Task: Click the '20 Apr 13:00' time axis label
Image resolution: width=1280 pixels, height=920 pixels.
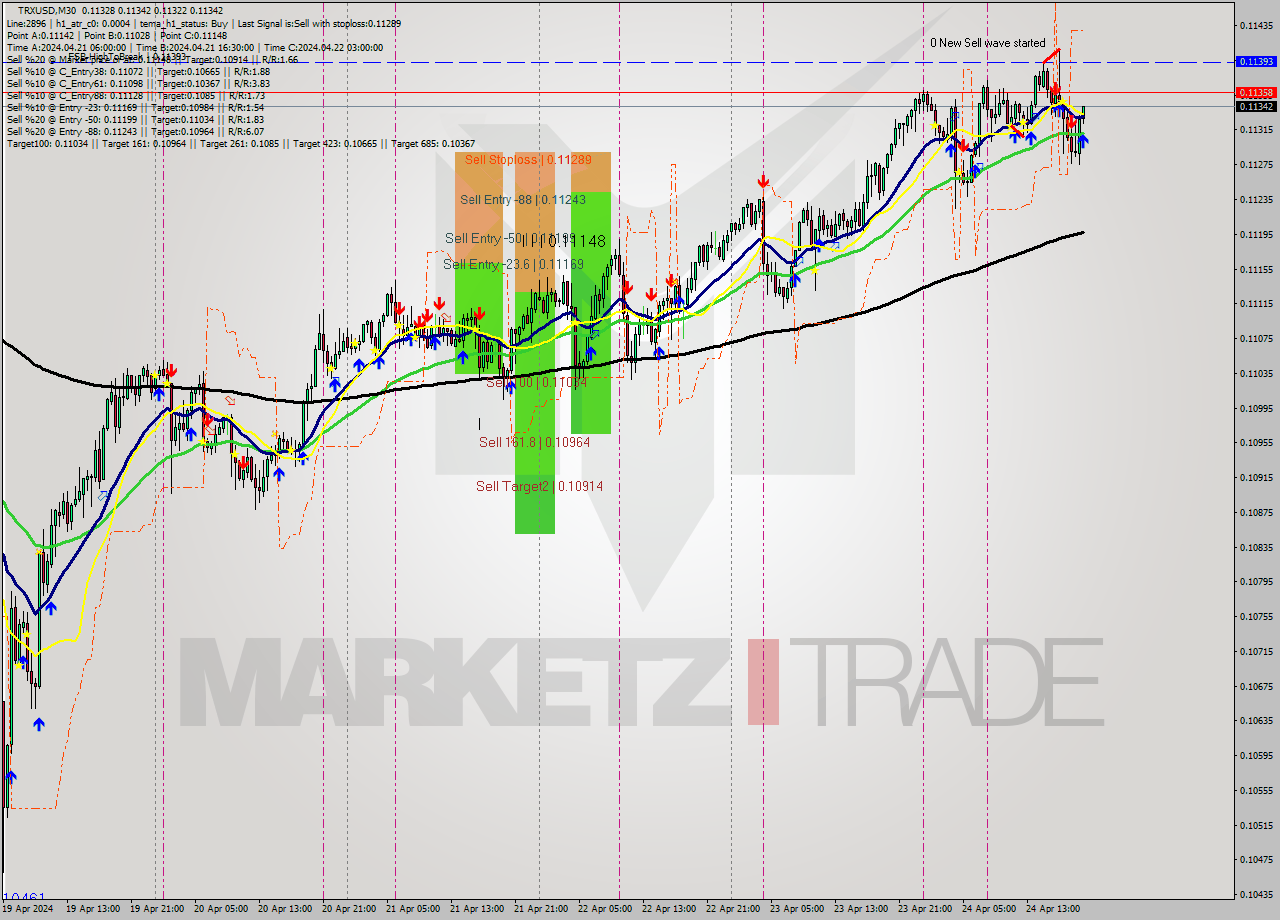Action: [284, 909]
